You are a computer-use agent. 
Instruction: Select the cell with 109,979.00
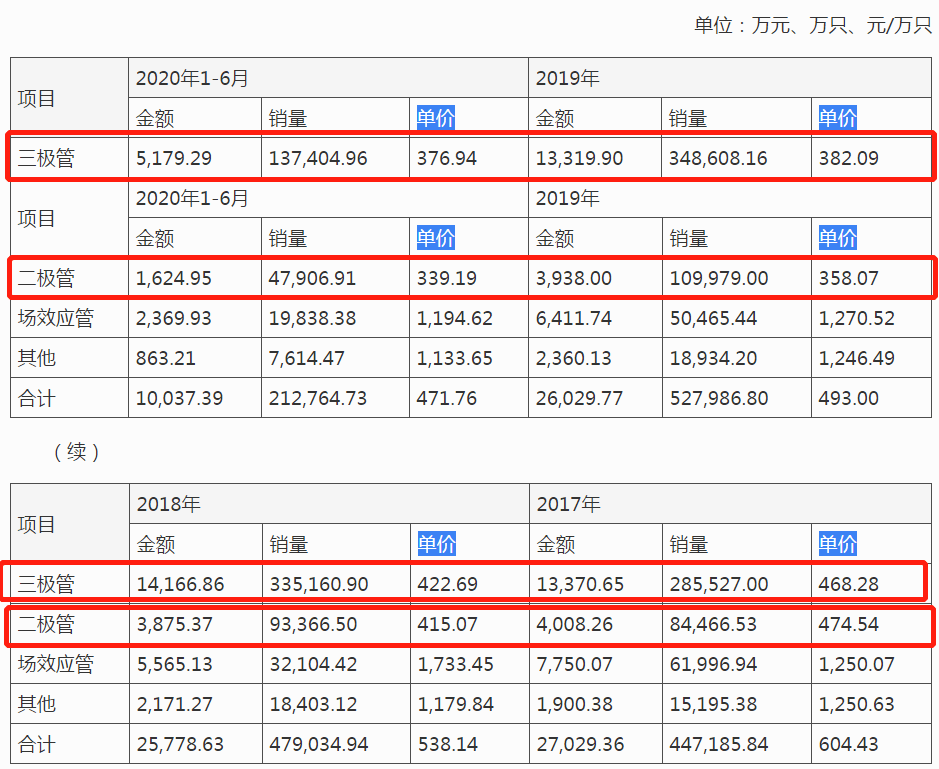point(718,278)
